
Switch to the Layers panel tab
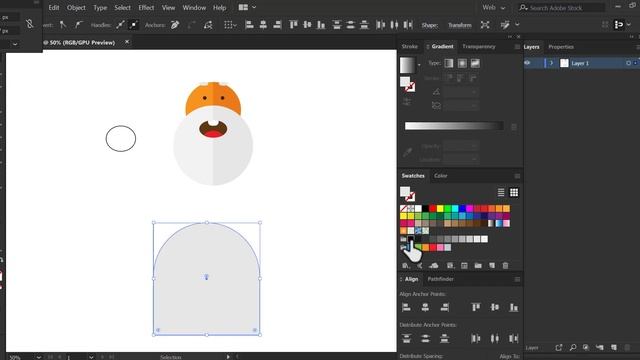(531, 47)
